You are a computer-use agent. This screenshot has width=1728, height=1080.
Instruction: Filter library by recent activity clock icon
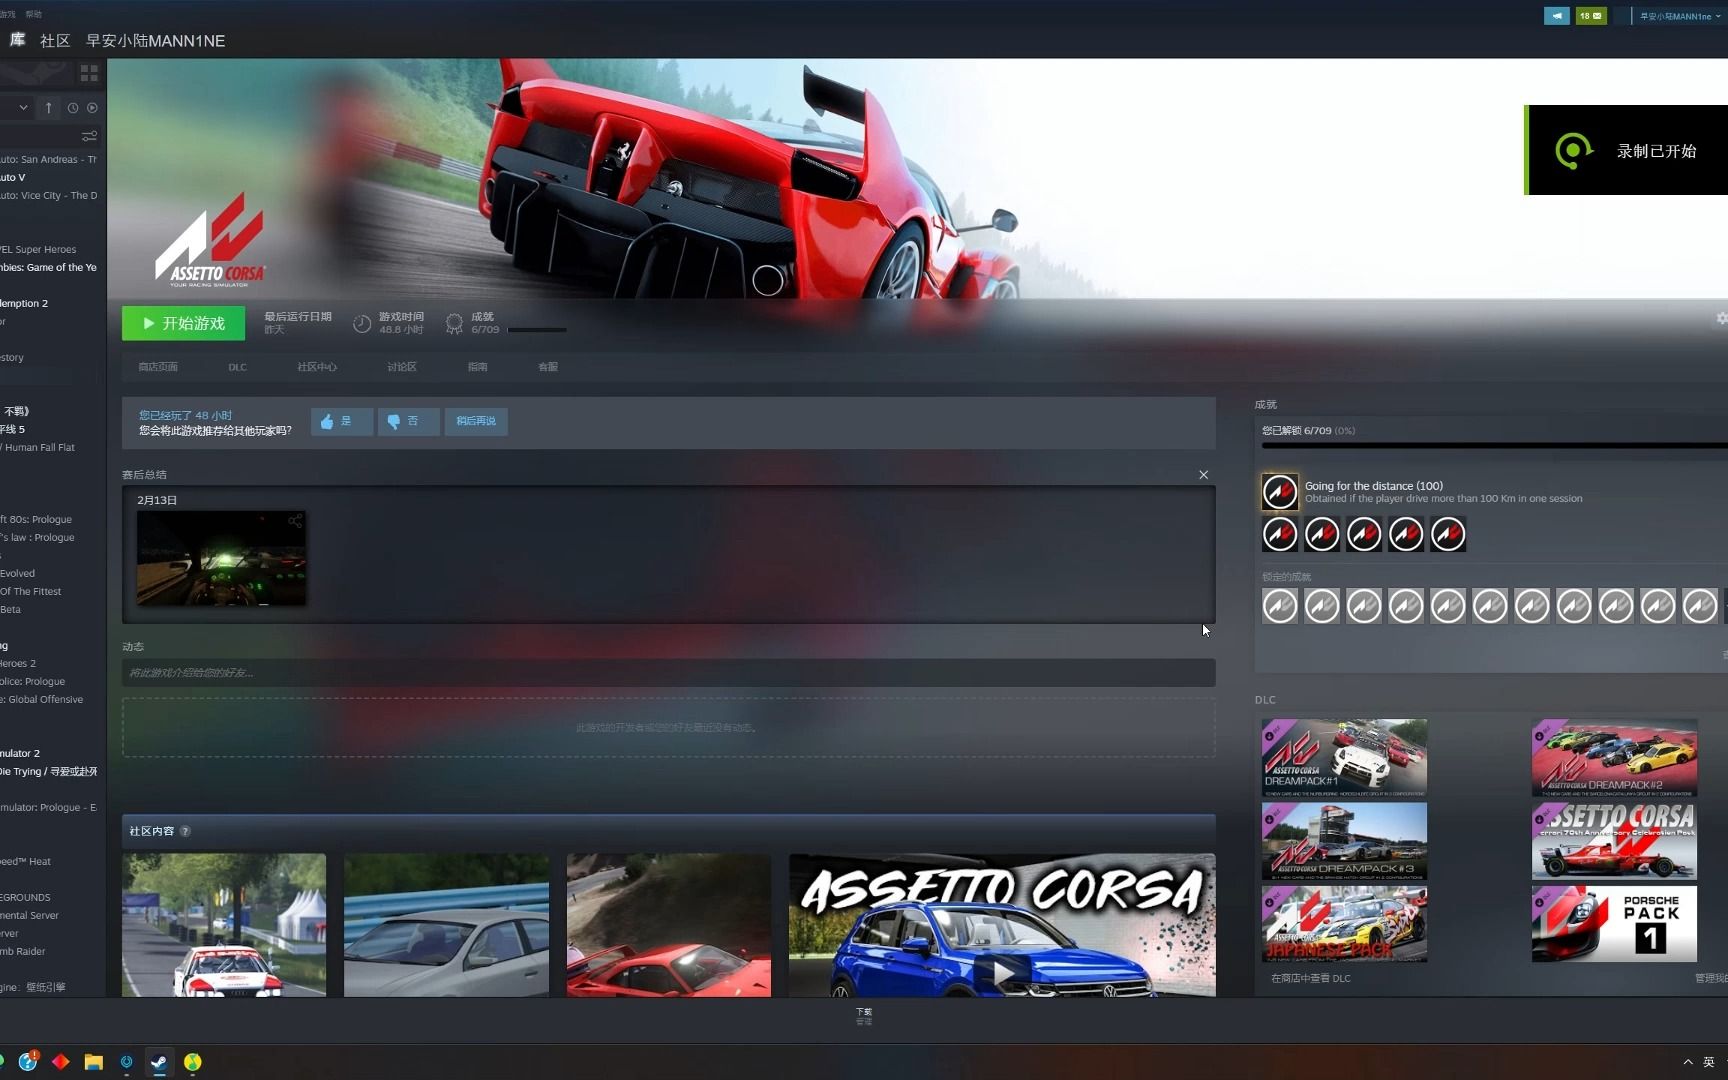tap(72, 107)
